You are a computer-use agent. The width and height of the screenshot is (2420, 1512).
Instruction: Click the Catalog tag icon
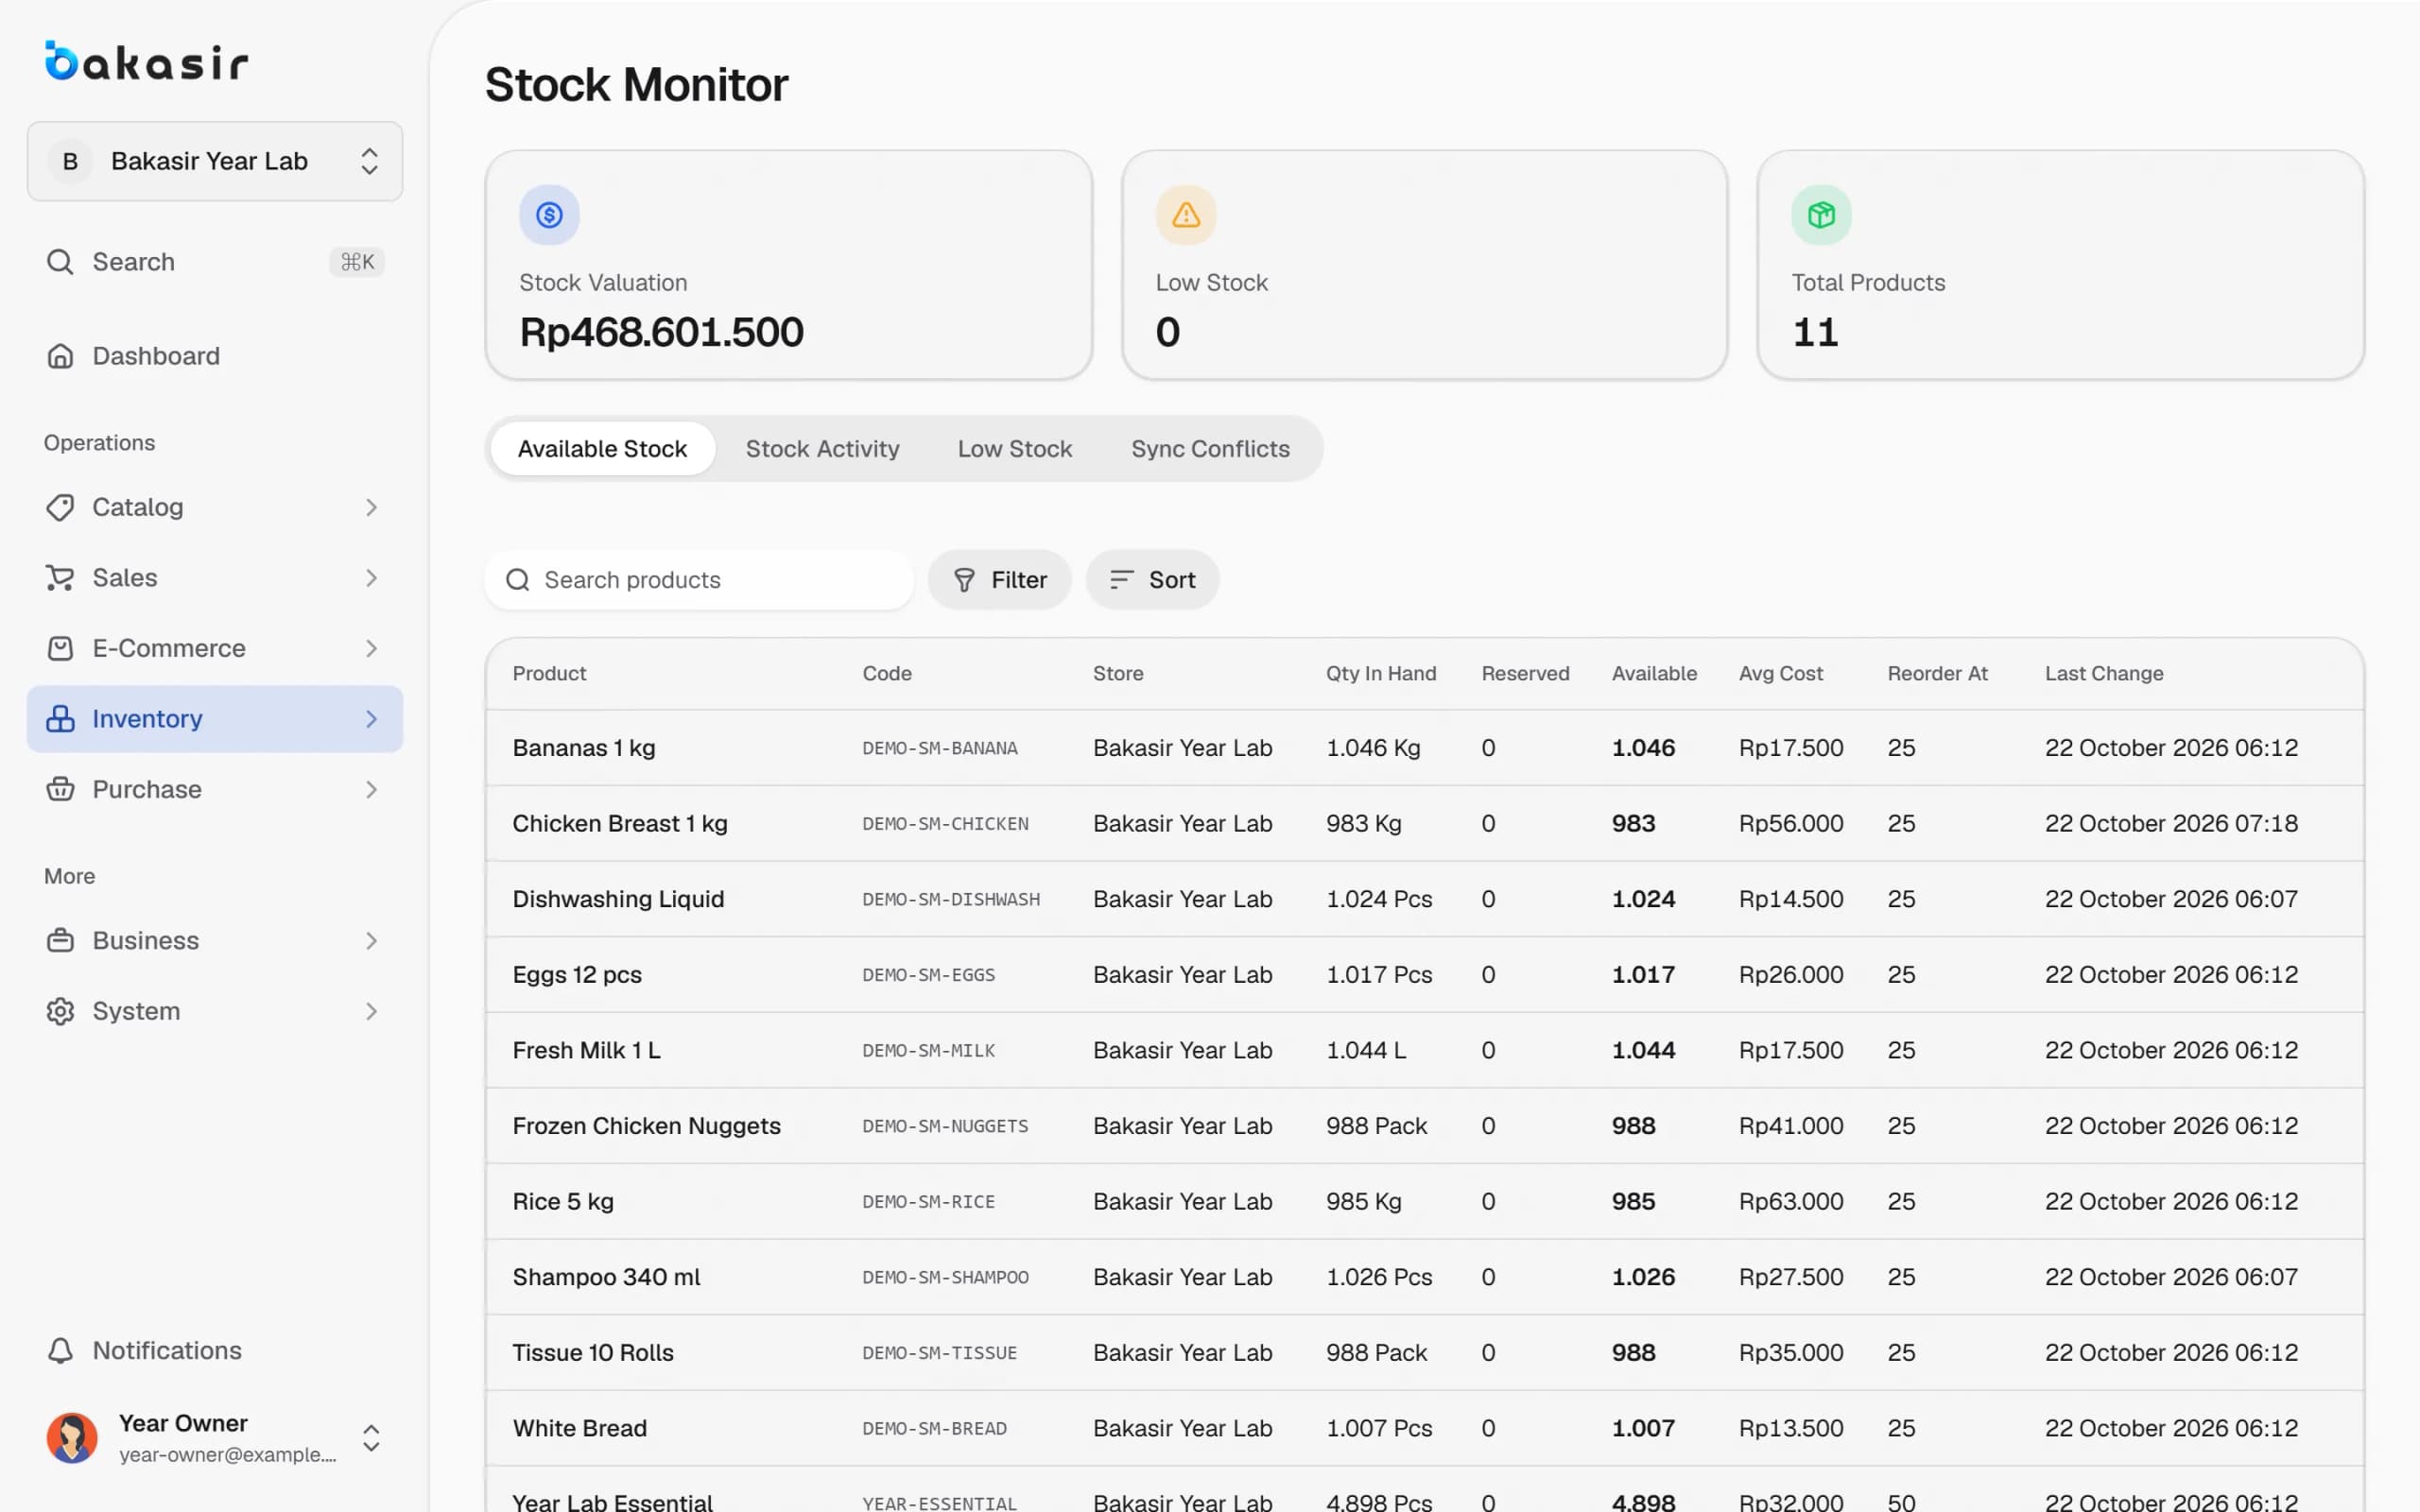click(x=60, y=507)
